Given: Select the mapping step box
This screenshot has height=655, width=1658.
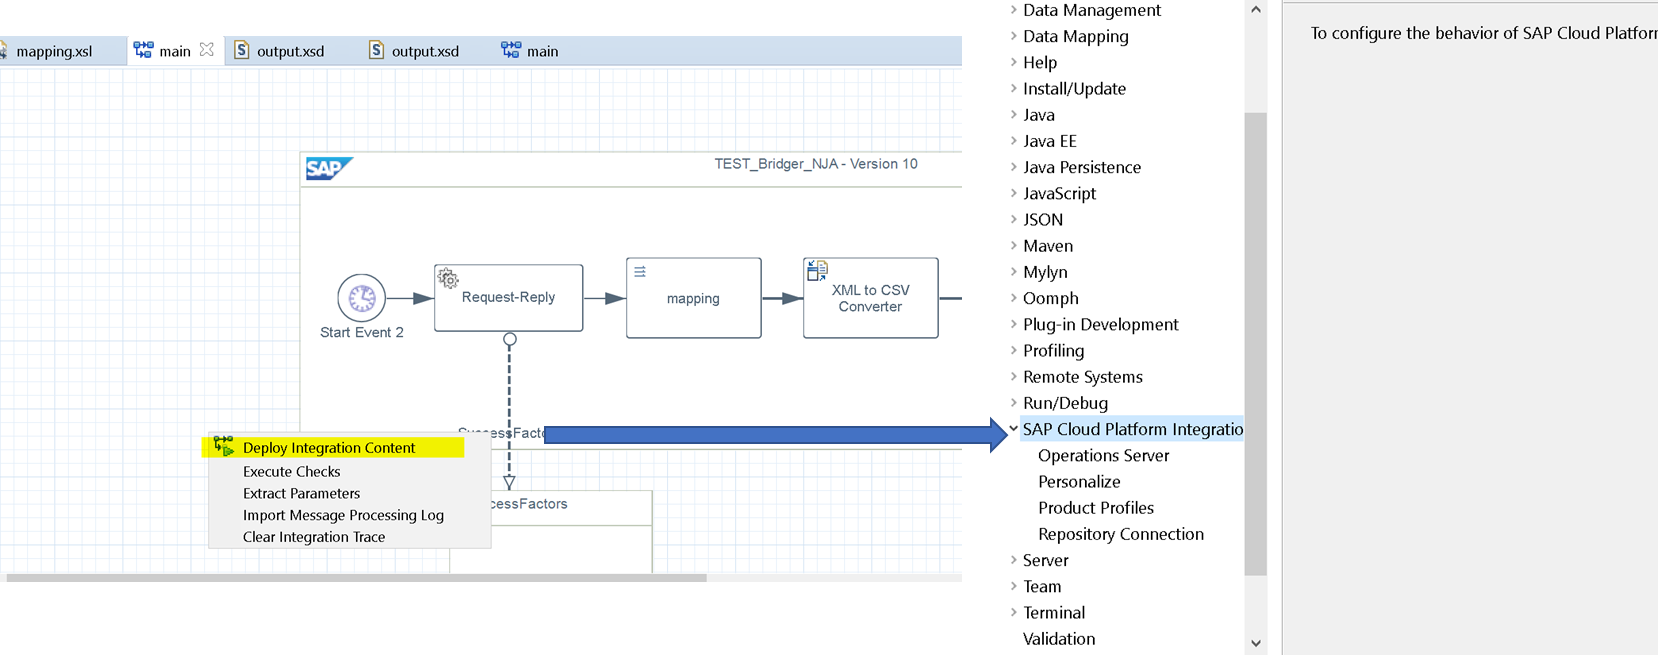Looking at the screenshot, I should [x=694, y=298].
